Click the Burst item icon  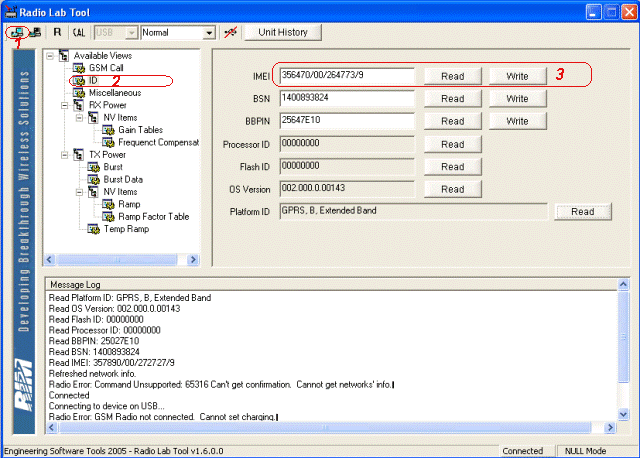93,167
